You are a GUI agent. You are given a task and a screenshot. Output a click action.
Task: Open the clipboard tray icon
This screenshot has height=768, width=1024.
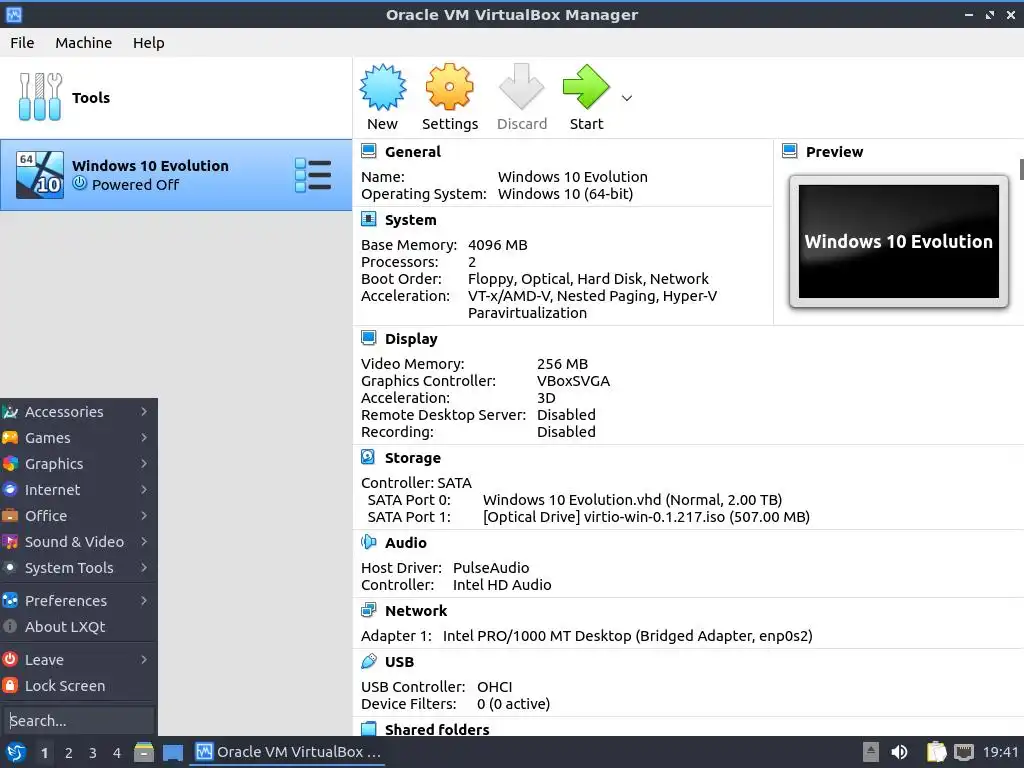[x=936, y=752]
